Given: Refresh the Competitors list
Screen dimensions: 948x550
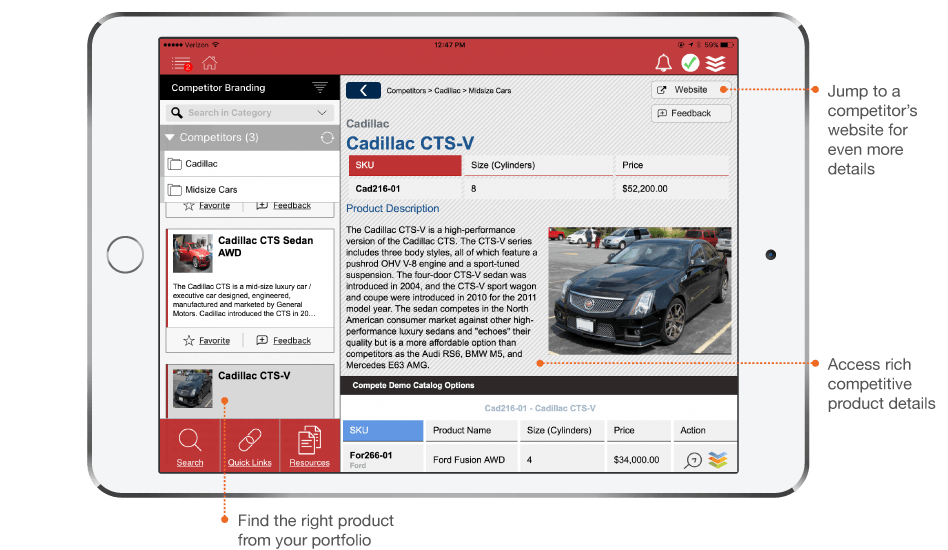Looking at the screenshot, I should pyautogui.click(x=326, y=138).
